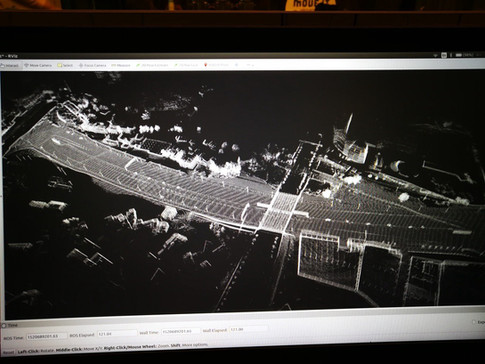
Task: Click the 'Left-Click: Rotate' status bar hint
Action: [x=35, y=351]
